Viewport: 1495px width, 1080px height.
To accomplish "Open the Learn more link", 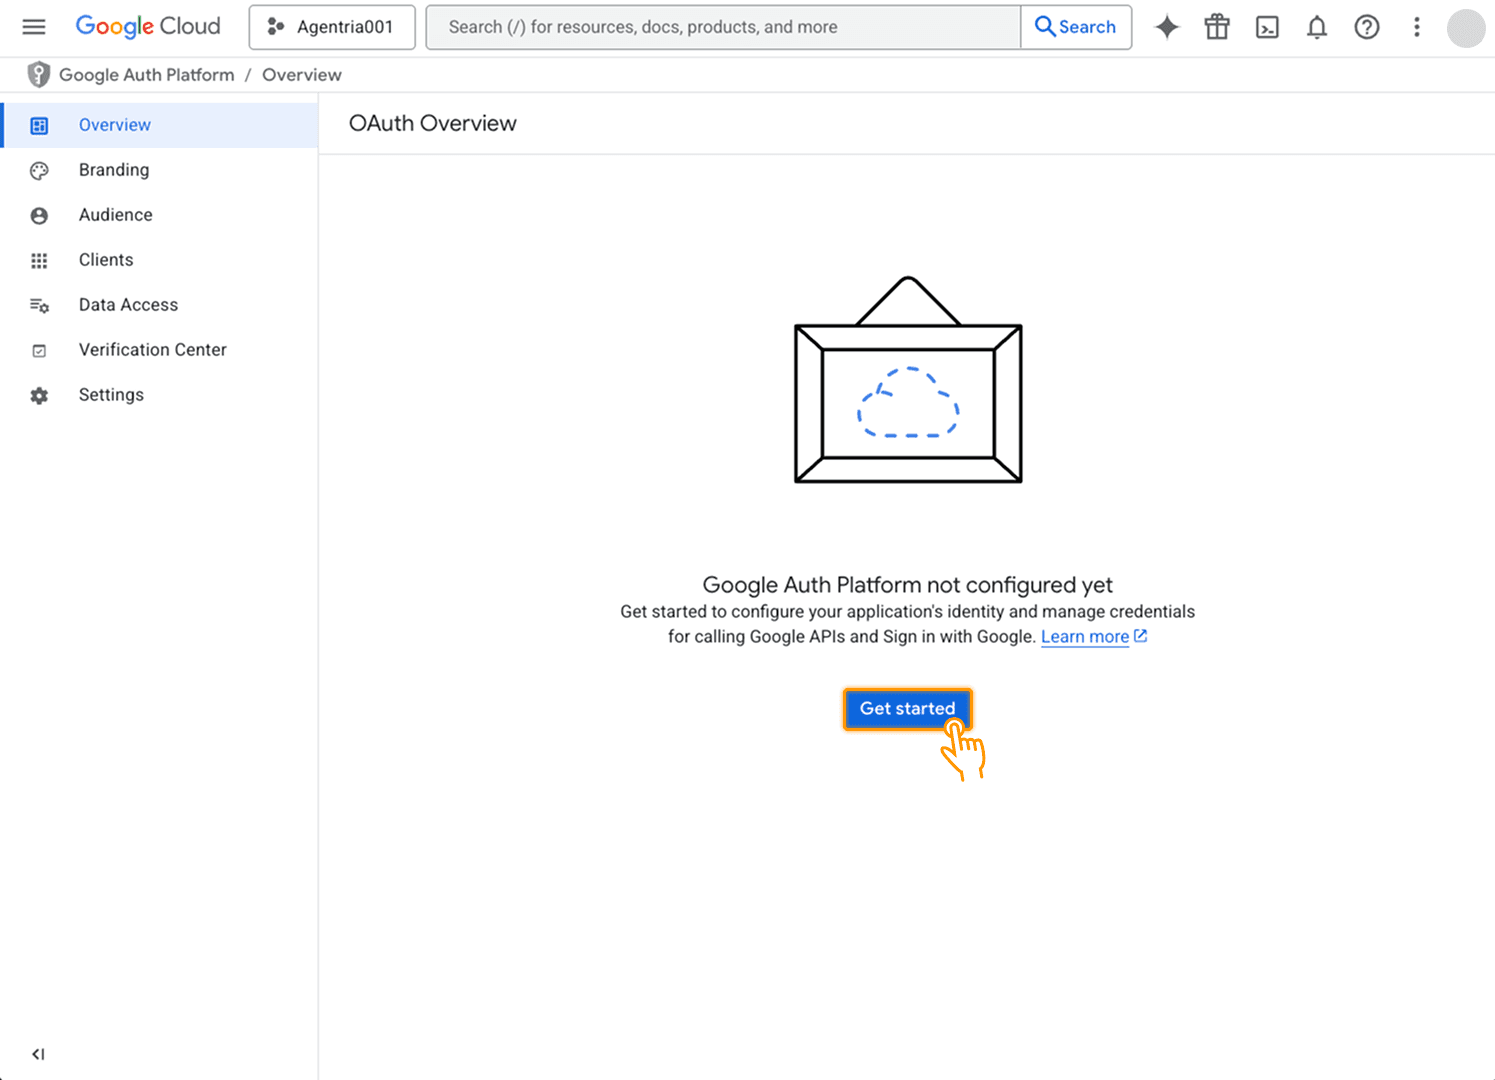I will click(1085, 637).
